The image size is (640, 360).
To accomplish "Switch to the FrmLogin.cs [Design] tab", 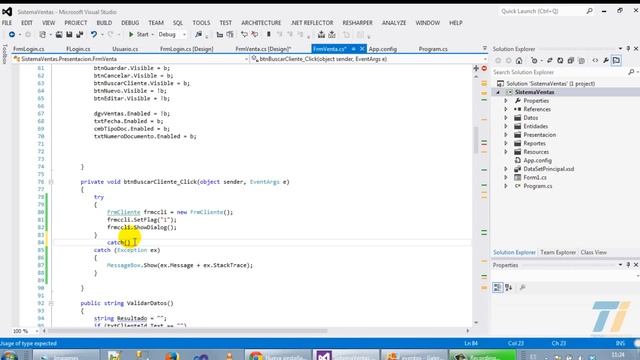I will click(187, 49).
